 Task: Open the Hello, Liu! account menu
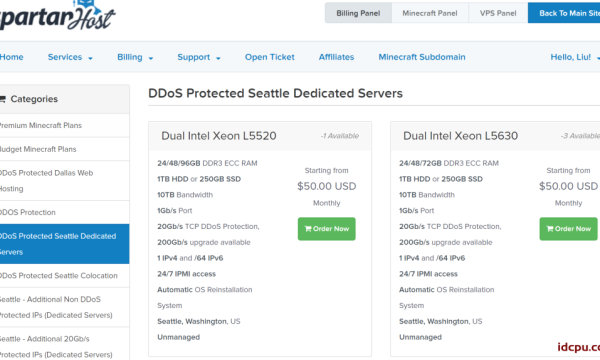575,57
